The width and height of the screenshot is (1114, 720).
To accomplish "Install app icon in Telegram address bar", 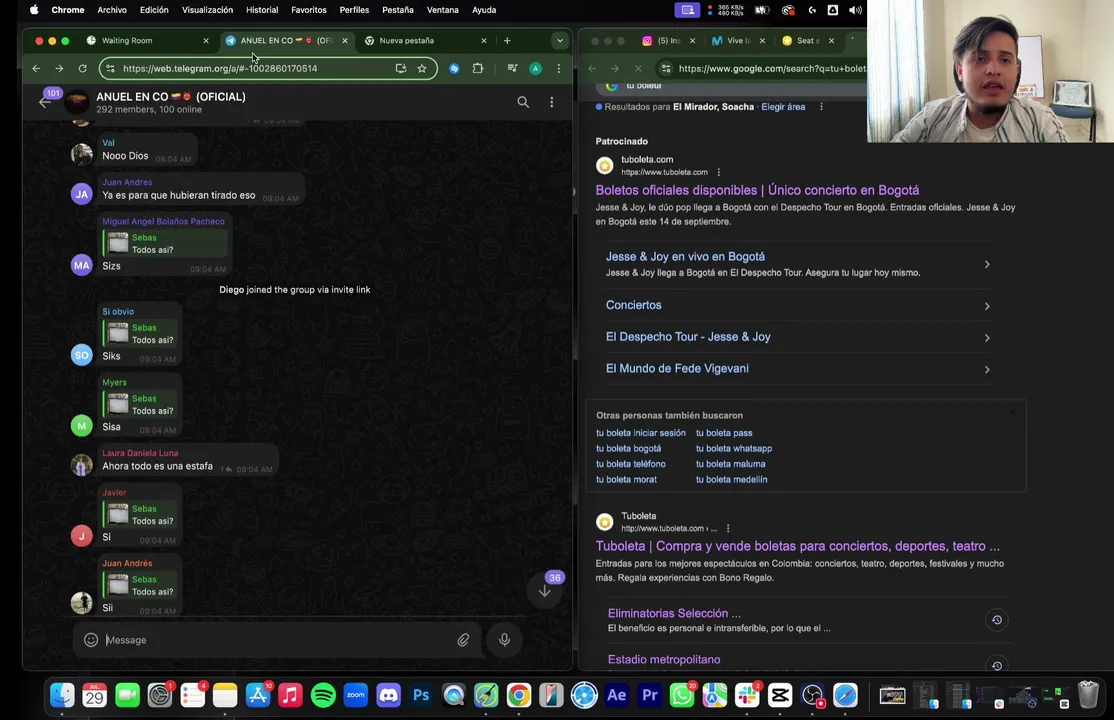I will 401,68.
